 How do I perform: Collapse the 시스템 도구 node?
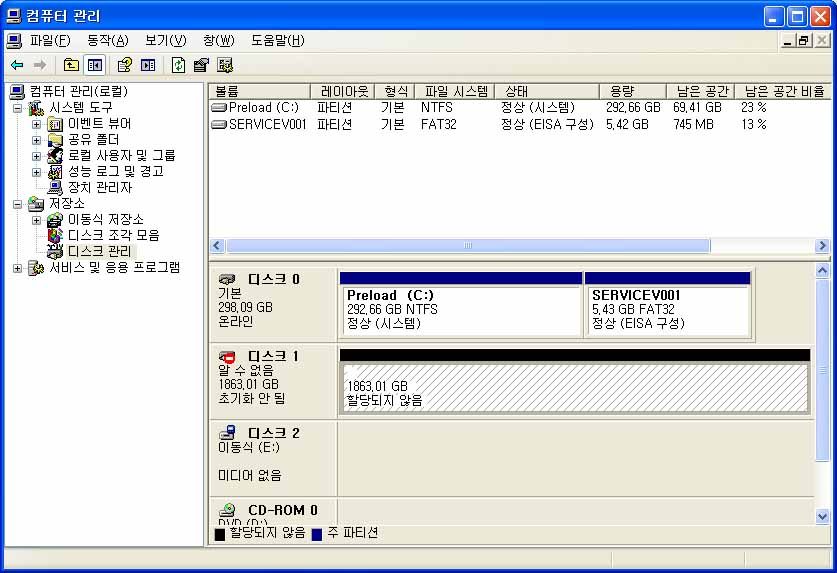click(18, 108)
